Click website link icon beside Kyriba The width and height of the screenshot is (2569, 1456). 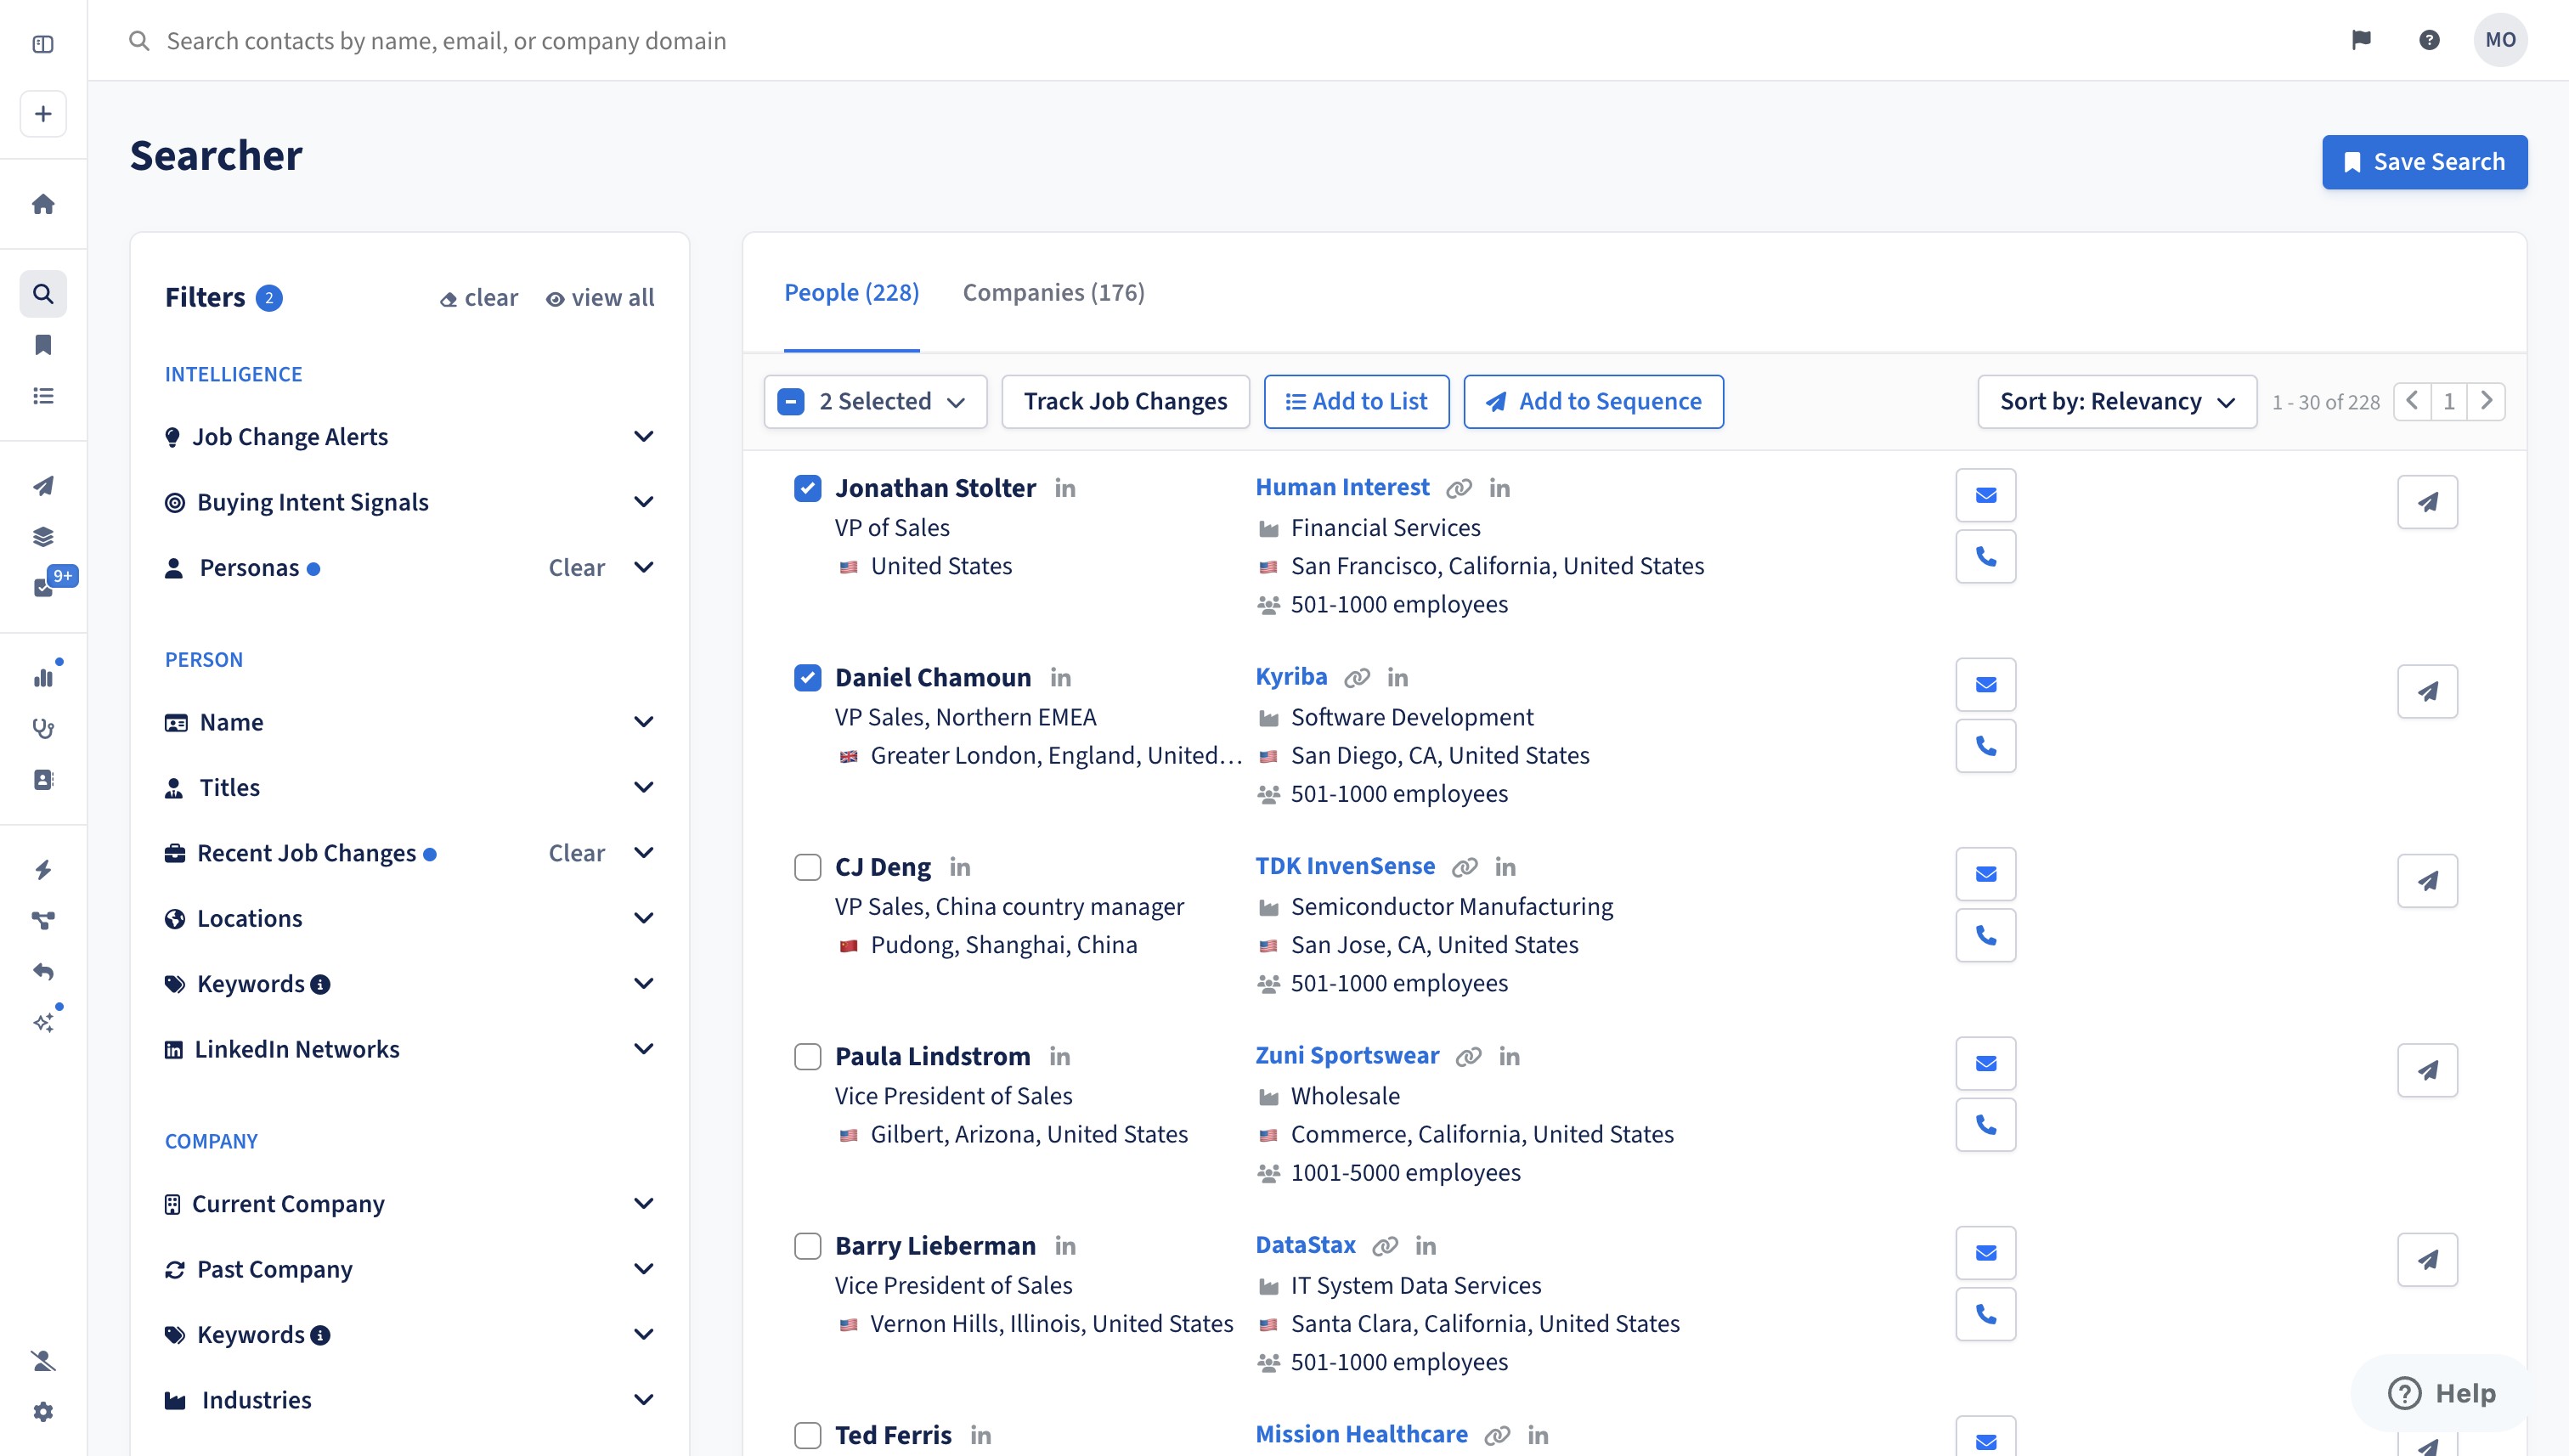tap(1356, 678)
